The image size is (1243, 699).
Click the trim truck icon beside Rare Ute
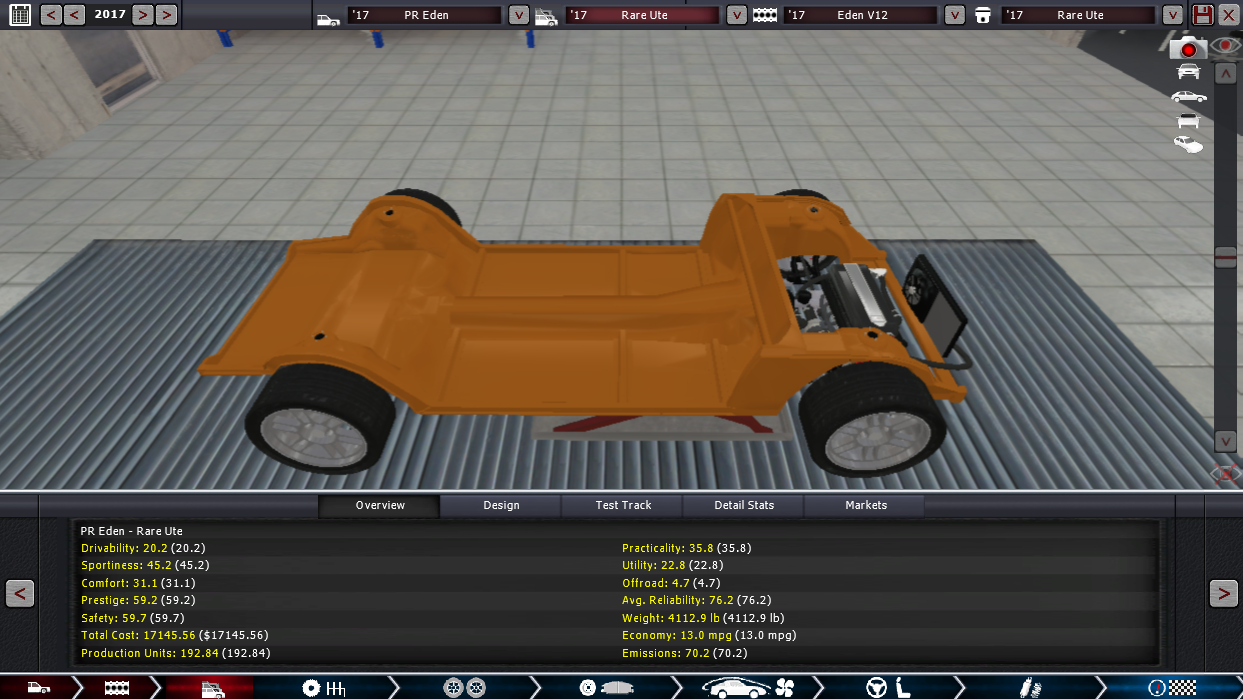tap(546, 17)
